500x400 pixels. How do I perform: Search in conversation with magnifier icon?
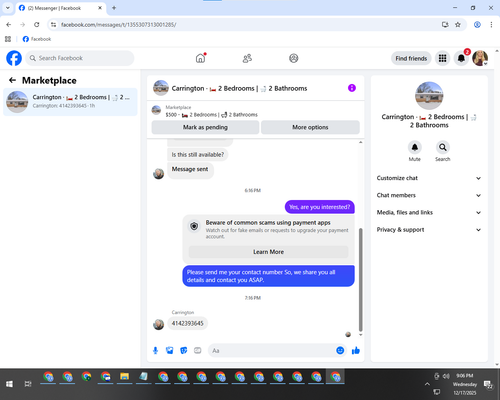pos(442,147)
